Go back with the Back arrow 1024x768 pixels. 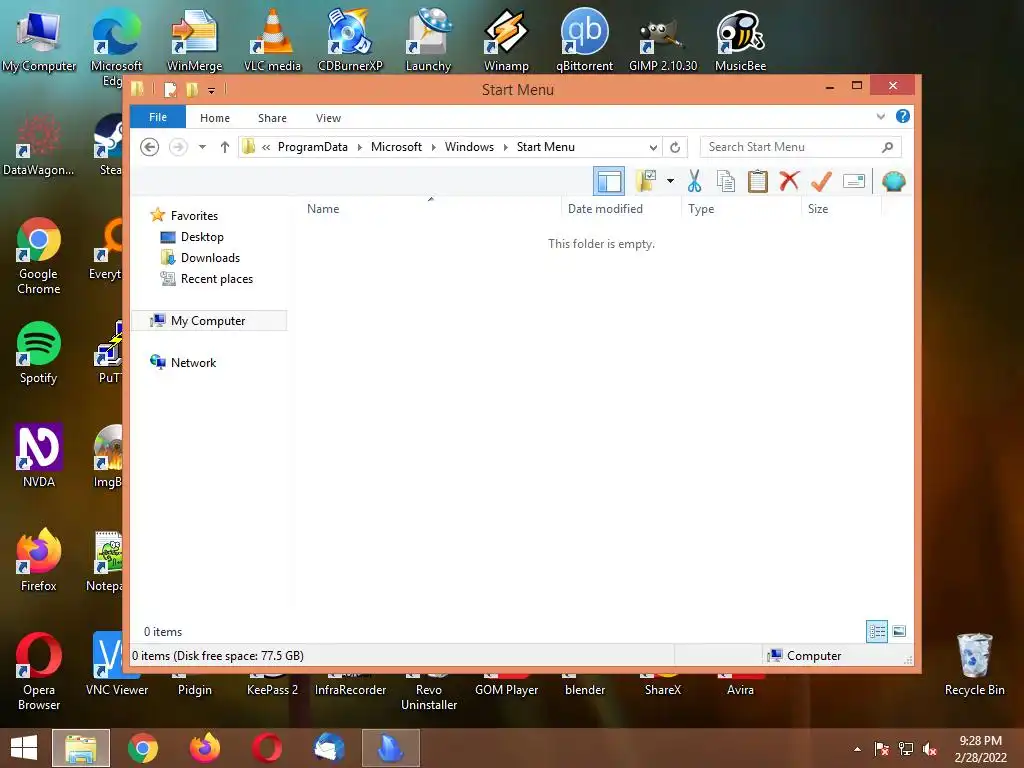click(x=150, y=147)
